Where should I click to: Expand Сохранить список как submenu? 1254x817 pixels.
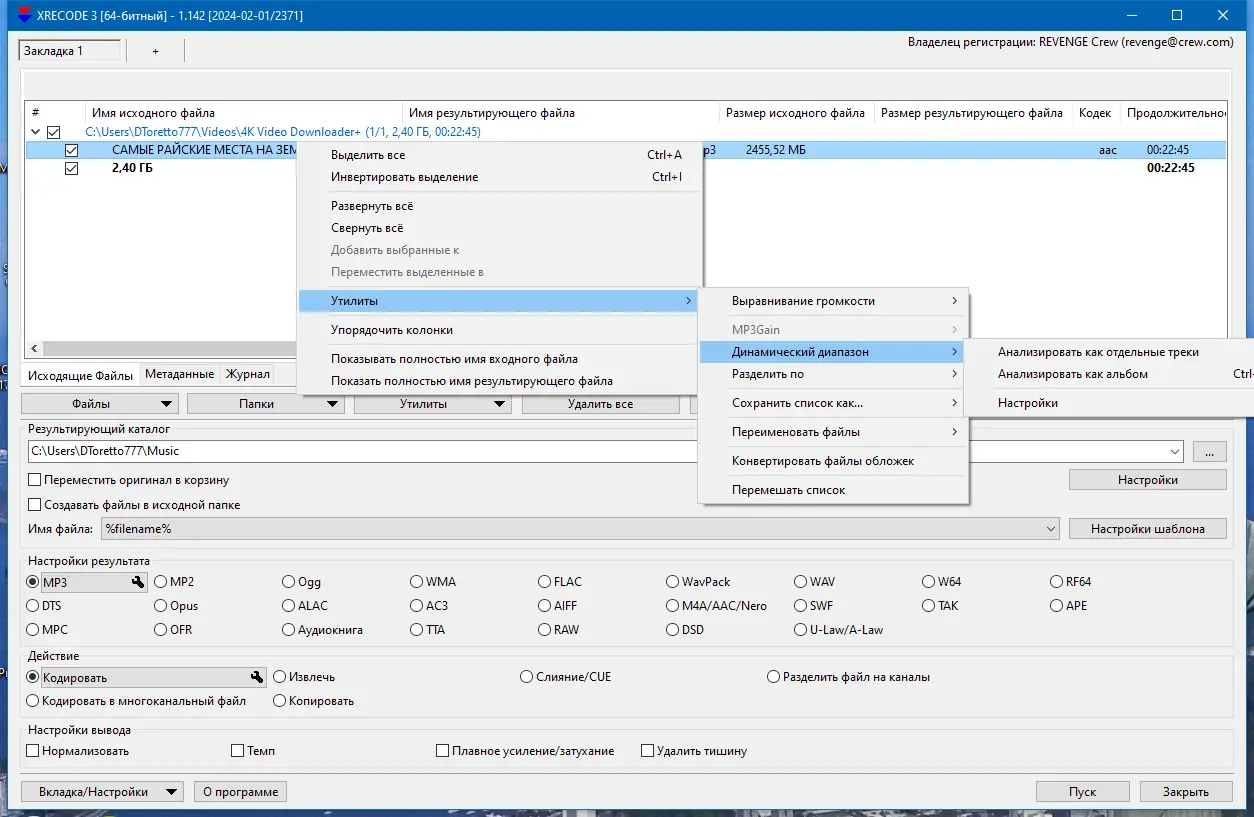pyautogui.click(x=834, y=403)
